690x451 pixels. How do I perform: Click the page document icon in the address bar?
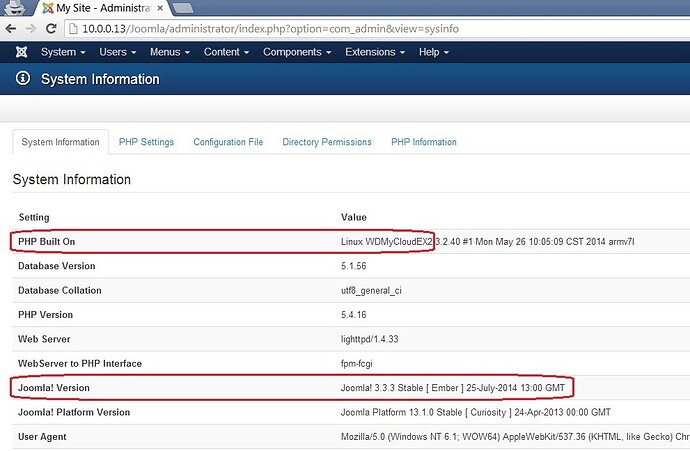tap(73, 29)
